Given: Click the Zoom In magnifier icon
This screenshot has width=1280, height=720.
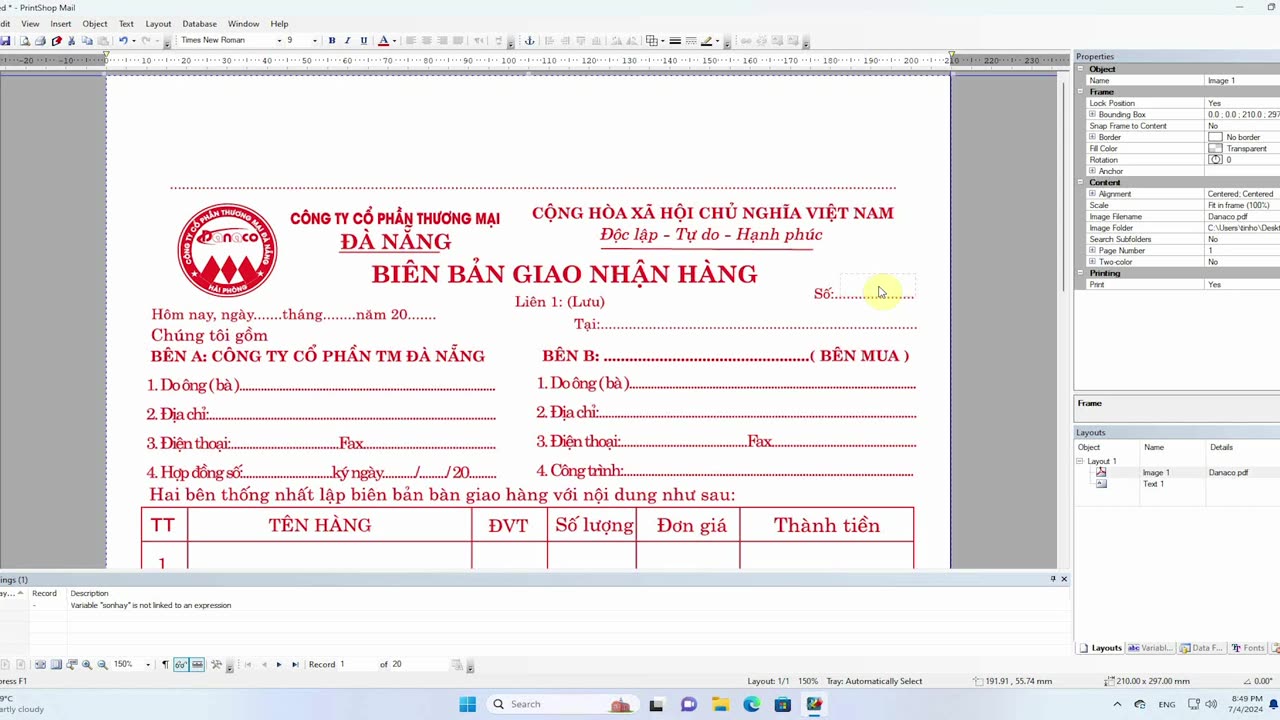Looking at the screenshot, I should click(x=87, y=665).
